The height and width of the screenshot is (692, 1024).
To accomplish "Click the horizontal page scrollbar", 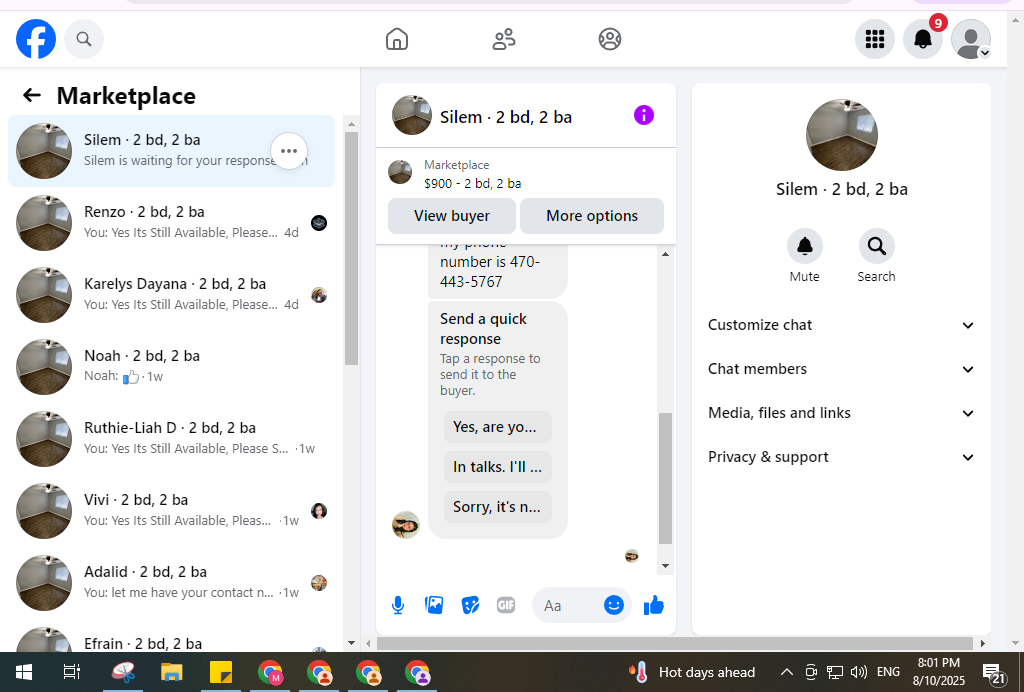I will tap(675, 644).
